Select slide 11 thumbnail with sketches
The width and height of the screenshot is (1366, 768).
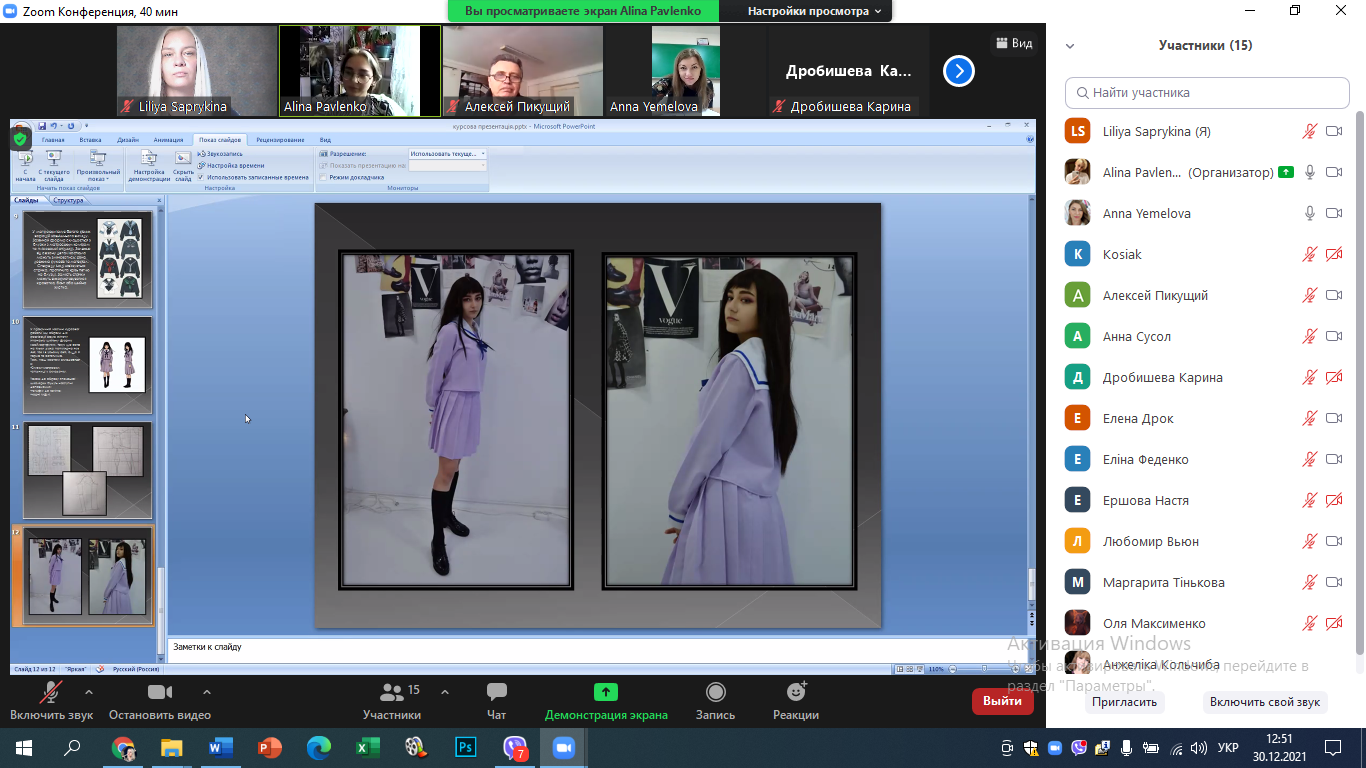(x=88, y=470)
